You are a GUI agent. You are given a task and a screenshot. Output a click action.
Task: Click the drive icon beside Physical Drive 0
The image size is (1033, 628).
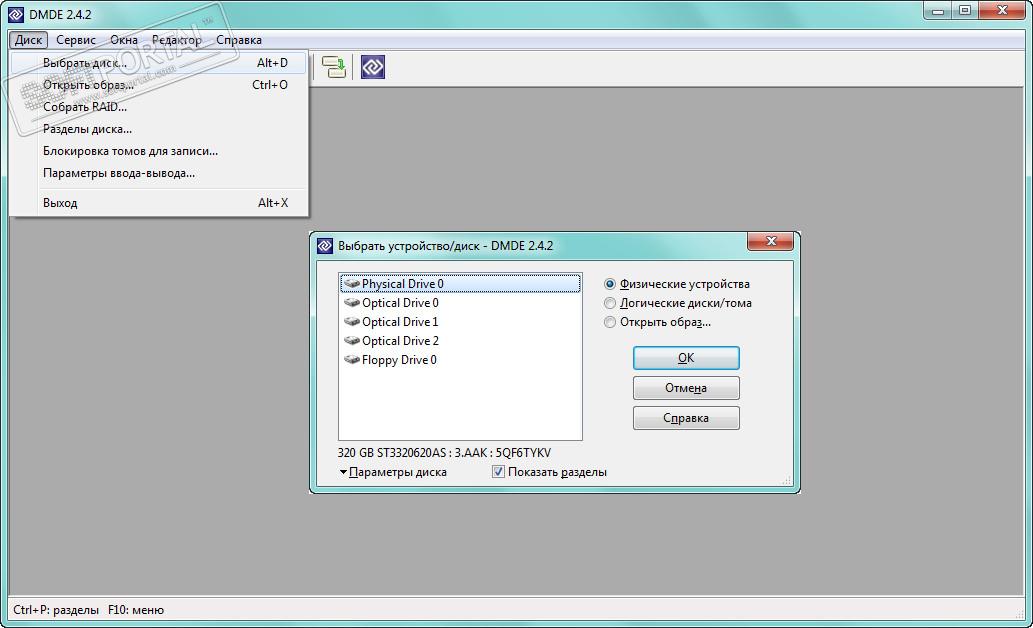coord(352,284)
